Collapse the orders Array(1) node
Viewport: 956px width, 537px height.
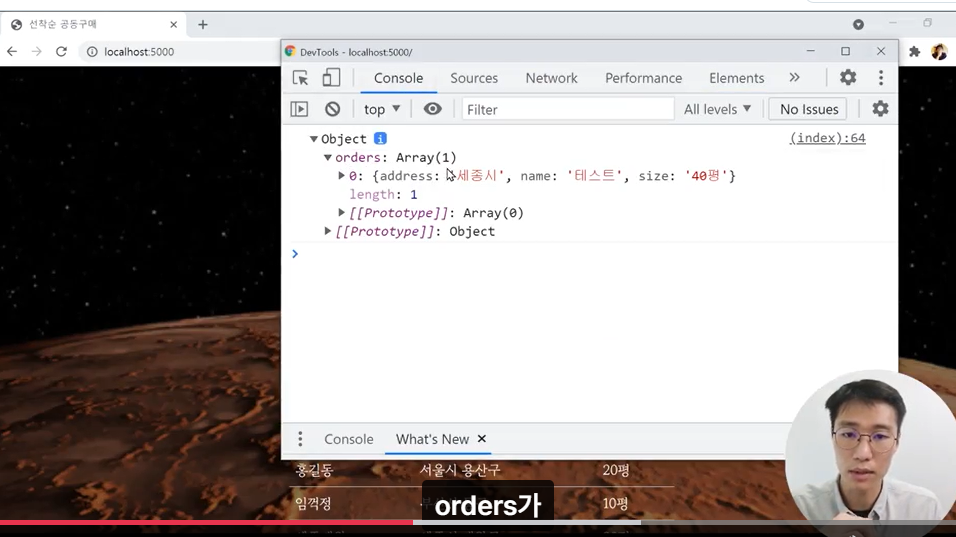point(327,157)
